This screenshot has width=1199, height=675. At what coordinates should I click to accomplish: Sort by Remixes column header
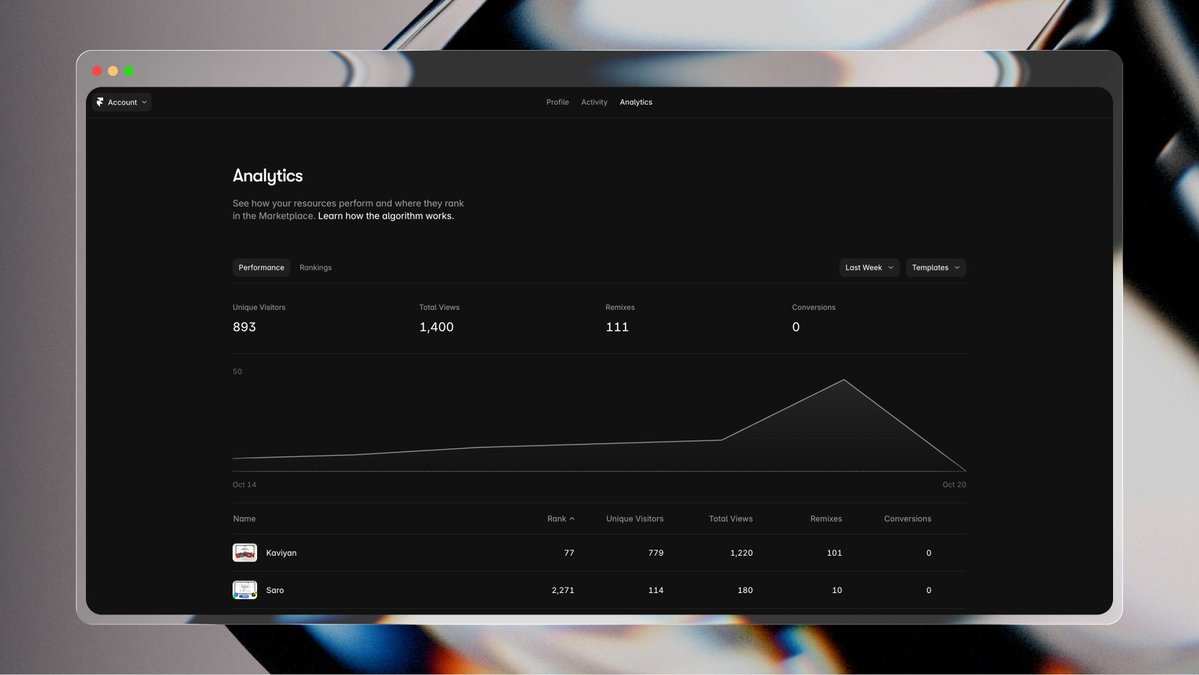tap(826, 518)
